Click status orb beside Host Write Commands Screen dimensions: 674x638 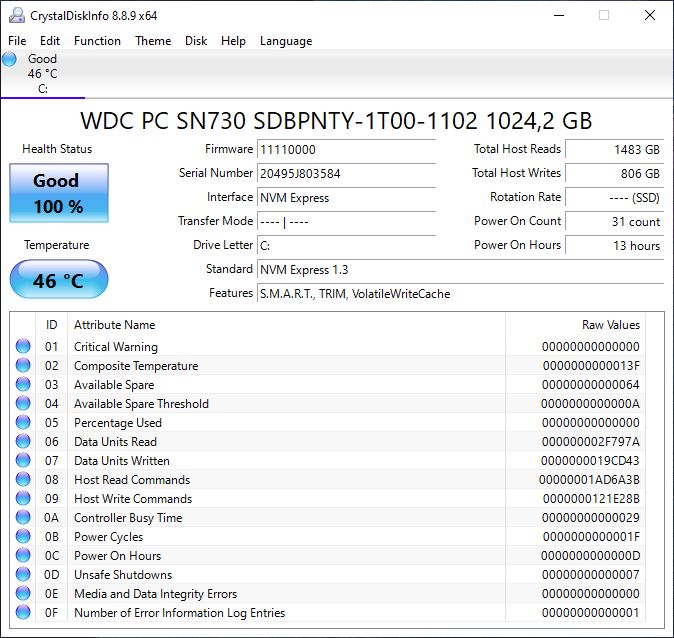pos(23,498)
